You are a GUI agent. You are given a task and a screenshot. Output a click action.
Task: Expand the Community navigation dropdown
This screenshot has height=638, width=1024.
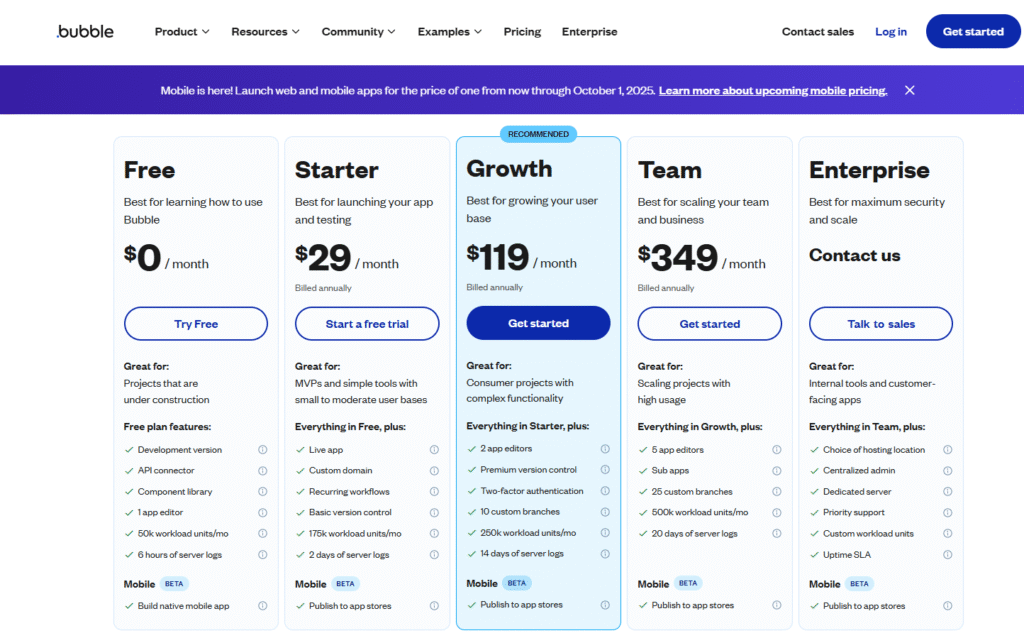click(x=358, y=32)
